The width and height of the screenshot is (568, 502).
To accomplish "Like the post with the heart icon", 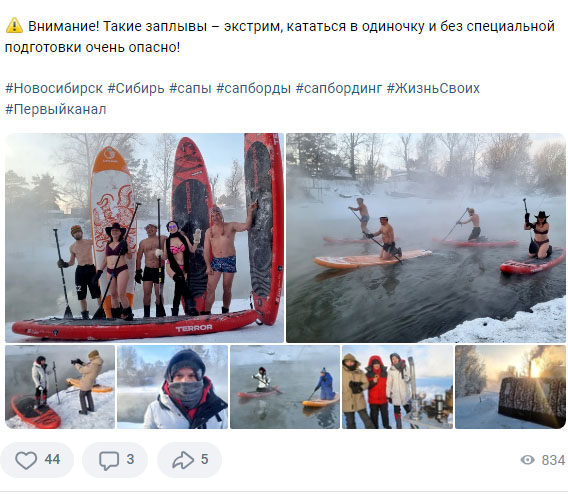I will (x=26, y=460).
